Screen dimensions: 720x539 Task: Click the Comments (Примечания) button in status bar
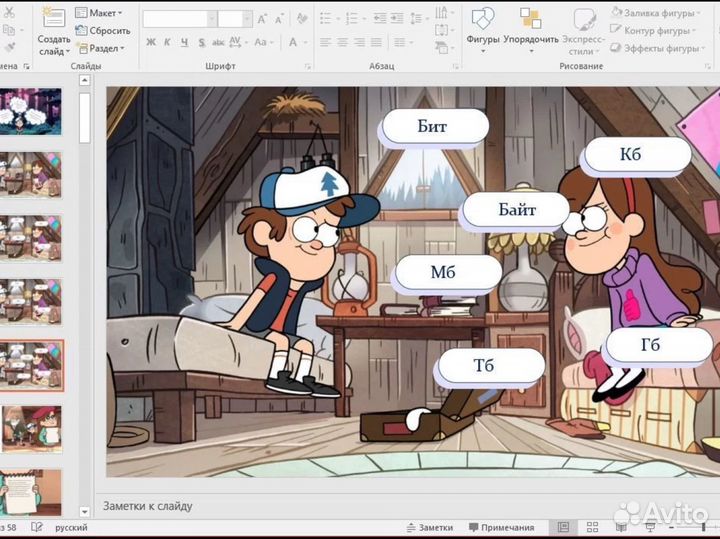[500, 527]
